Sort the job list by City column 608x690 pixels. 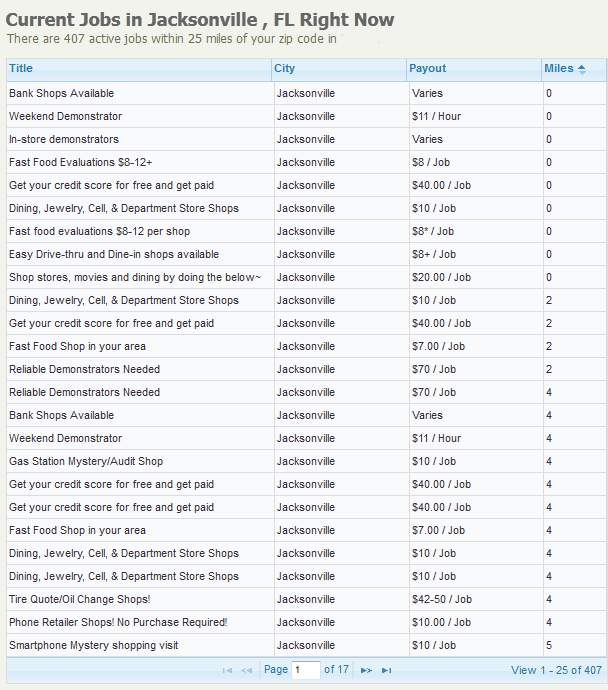(x=285, y=69)
